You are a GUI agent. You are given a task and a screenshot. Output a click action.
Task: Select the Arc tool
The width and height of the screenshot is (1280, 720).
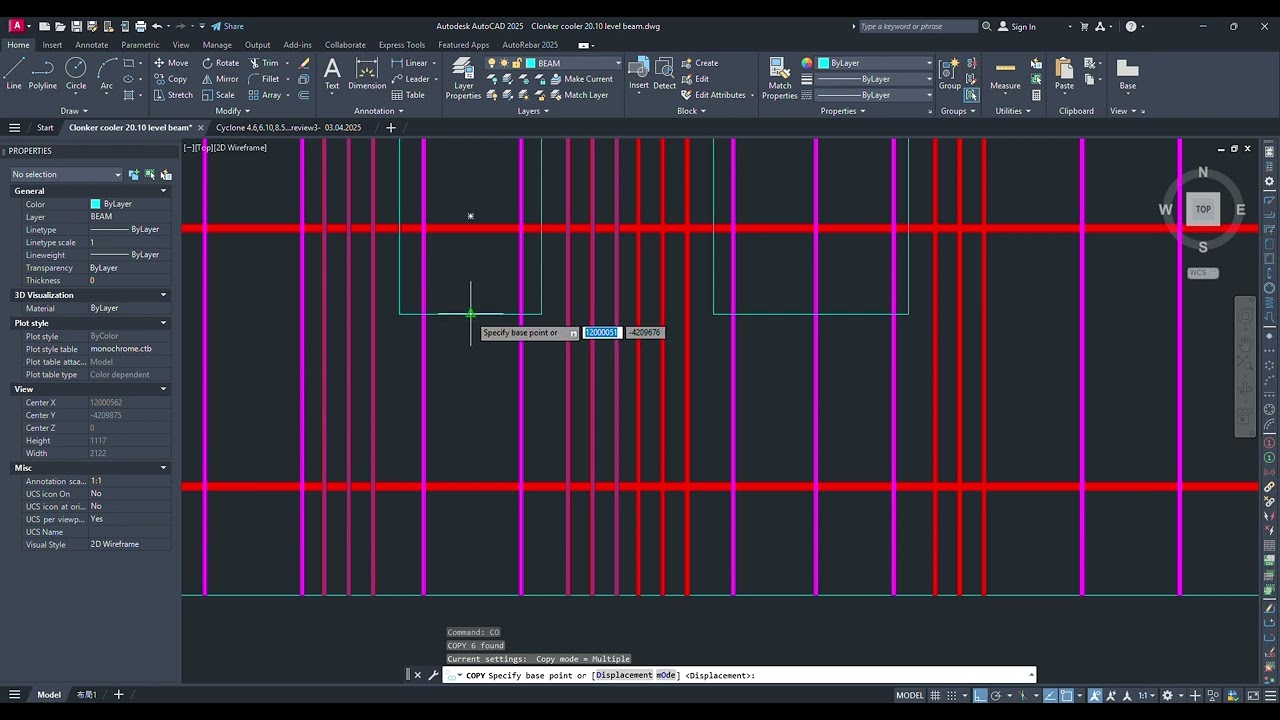pos(107,74)
